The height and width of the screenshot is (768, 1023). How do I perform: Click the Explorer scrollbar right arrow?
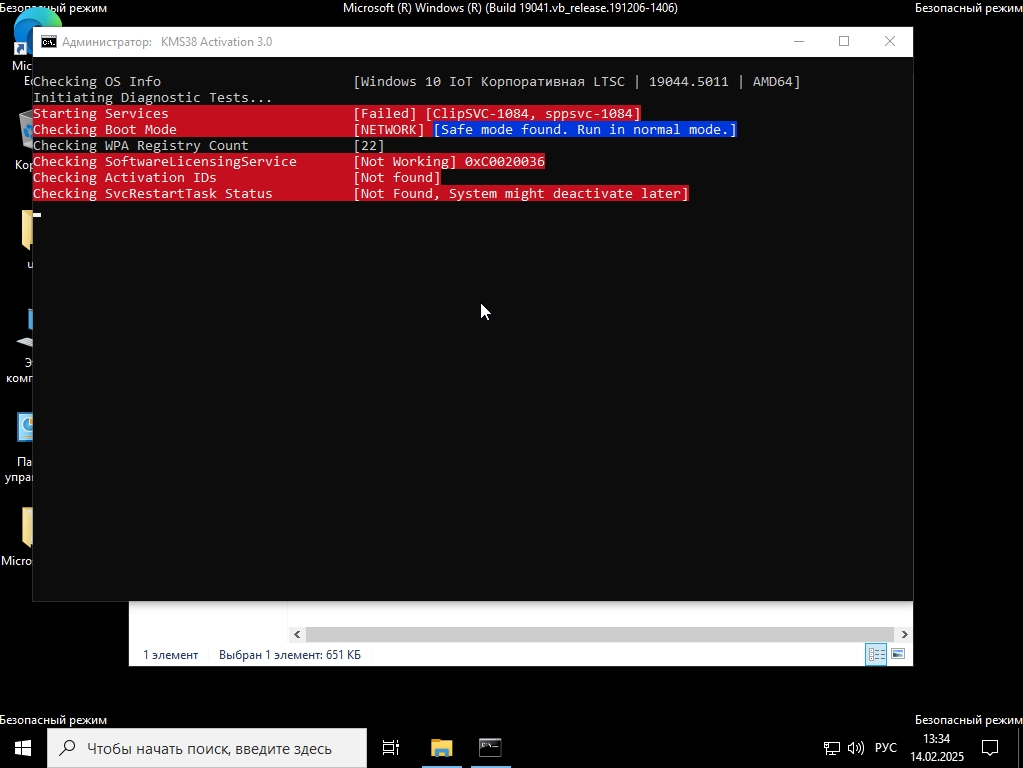point(904,634)
